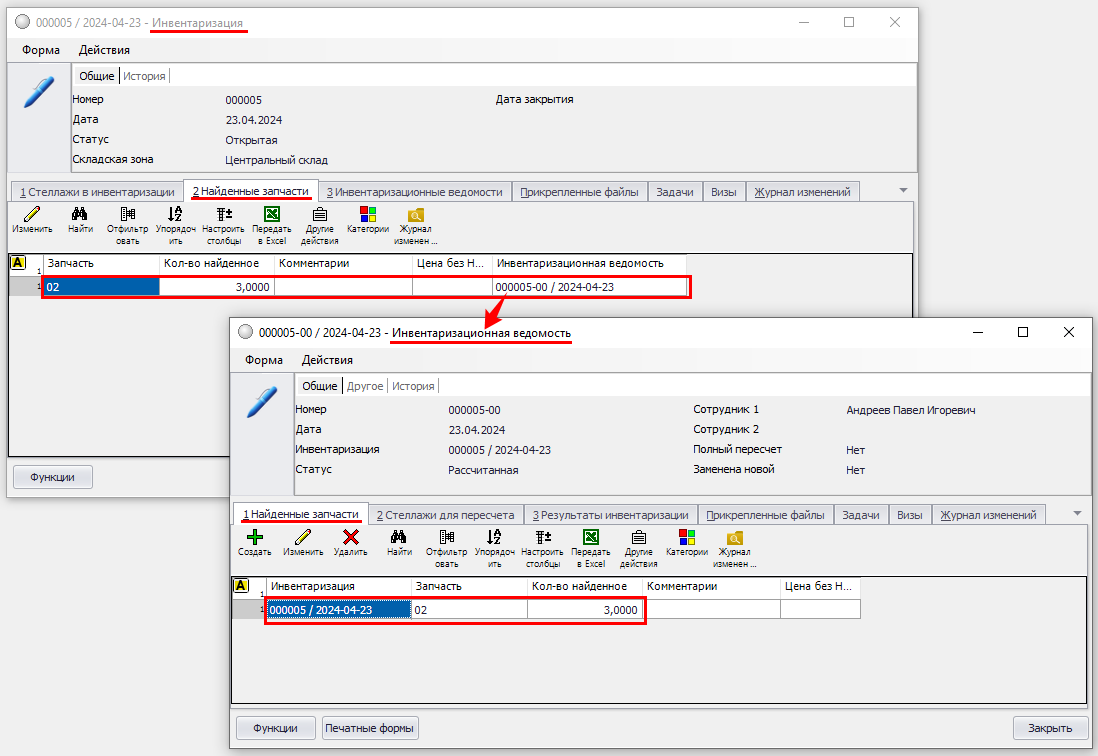
Task: Click Настроить столбцы in Инвентаризационная ведомость toolbar
Action: click(x=543, y=543)
